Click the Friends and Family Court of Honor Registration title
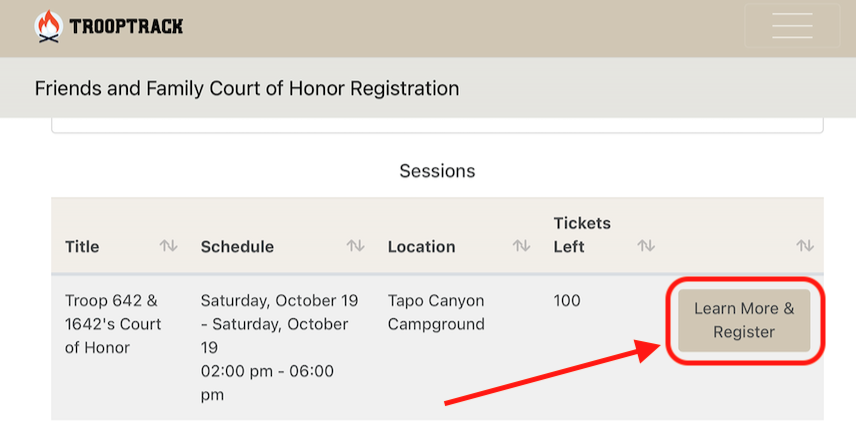This screenshot has width=856, height=446. [x=247, y=88]
